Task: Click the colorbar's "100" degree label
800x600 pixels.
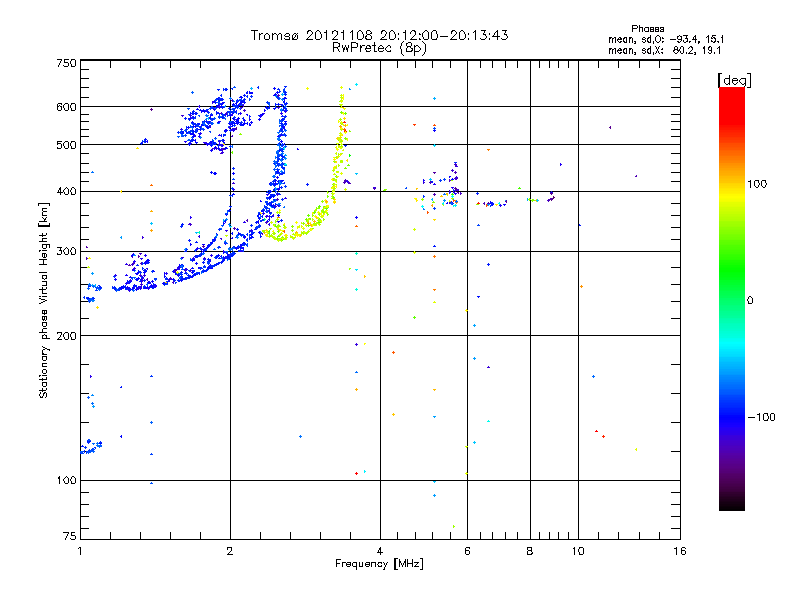Action: [x=757, y=184]
